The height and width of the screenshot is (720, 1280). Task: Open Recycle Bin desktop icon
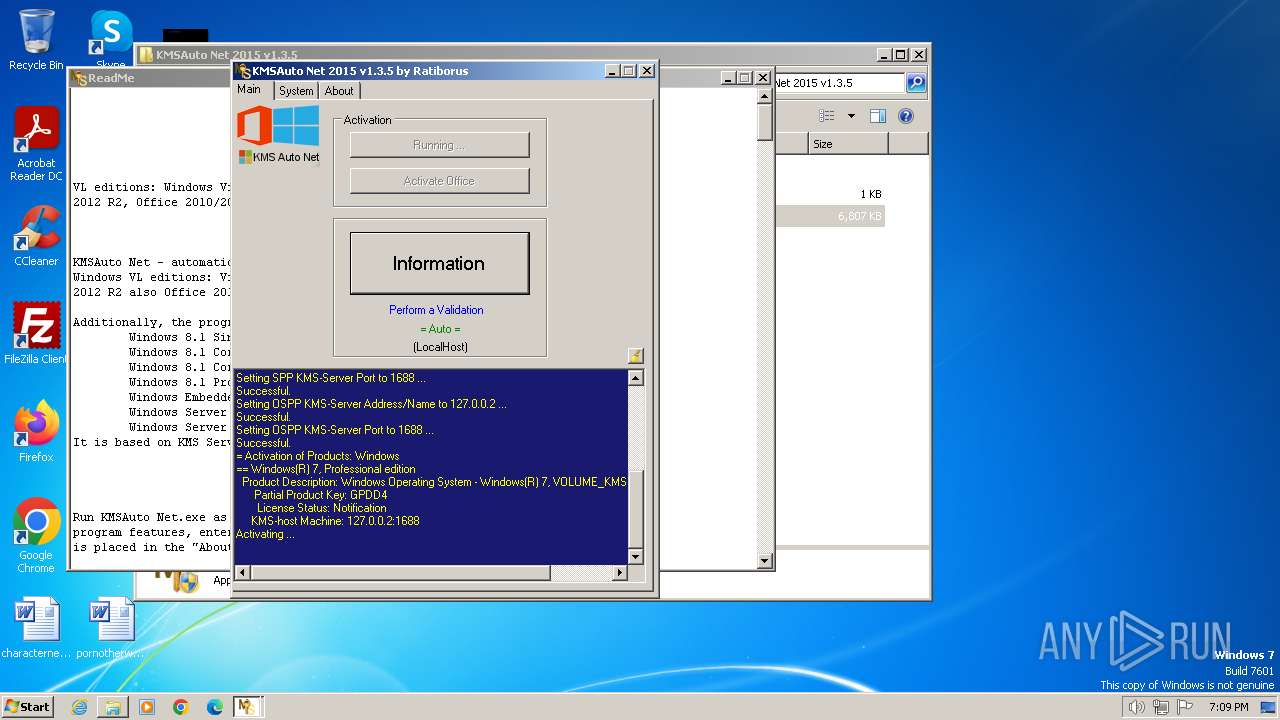pyautogui.click(x=36, y=41)
